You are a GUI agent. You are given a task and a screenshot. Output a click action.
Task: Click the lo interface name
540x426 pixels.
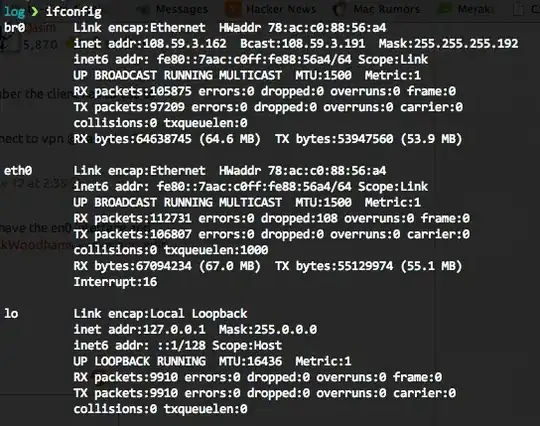tap(11, 313)
